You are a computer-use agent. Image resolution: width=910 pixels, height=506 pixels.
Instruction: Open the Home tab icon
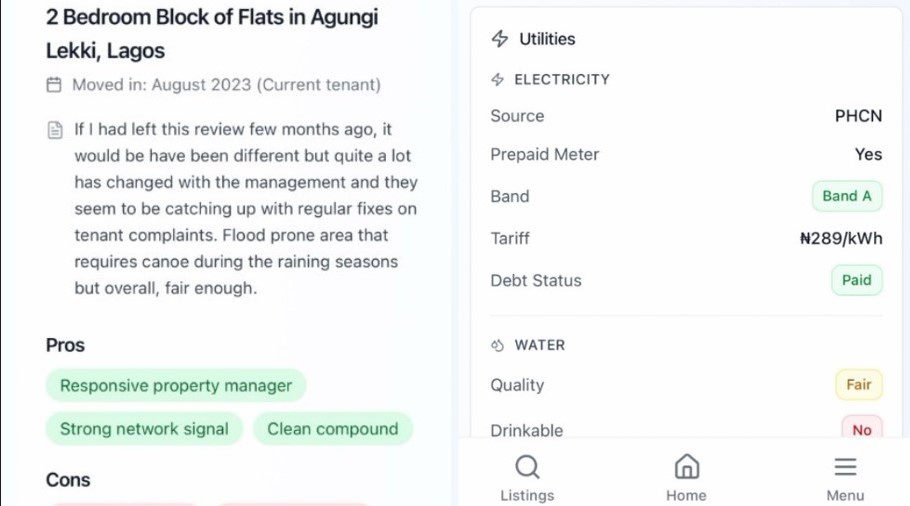click(x=686, y=467)
